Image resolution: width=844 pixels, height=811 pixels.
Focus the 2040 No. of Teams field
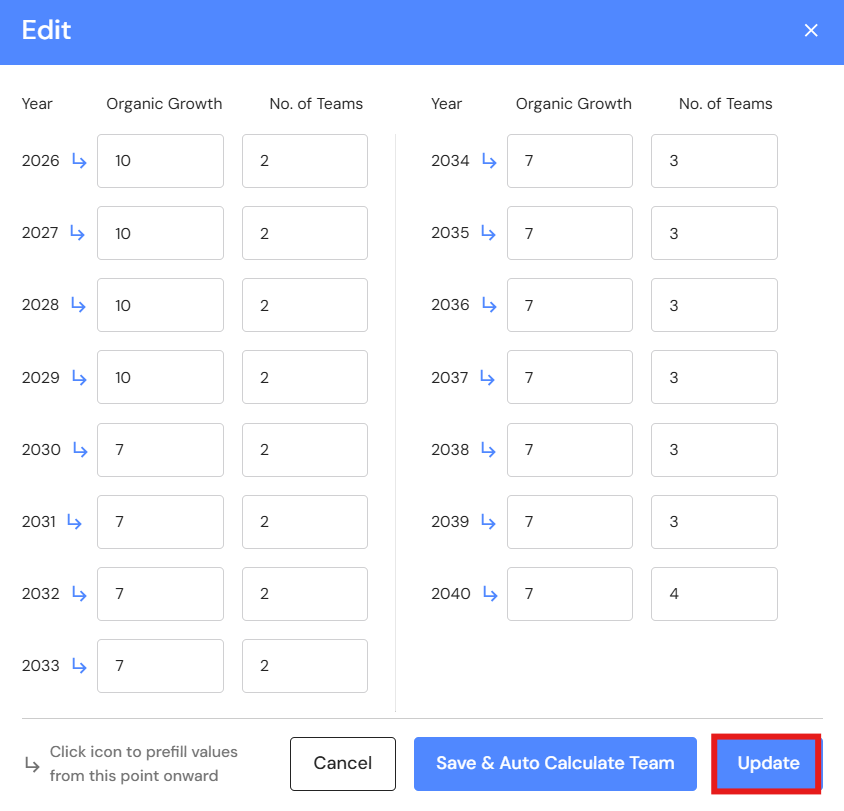click(714, 594)
